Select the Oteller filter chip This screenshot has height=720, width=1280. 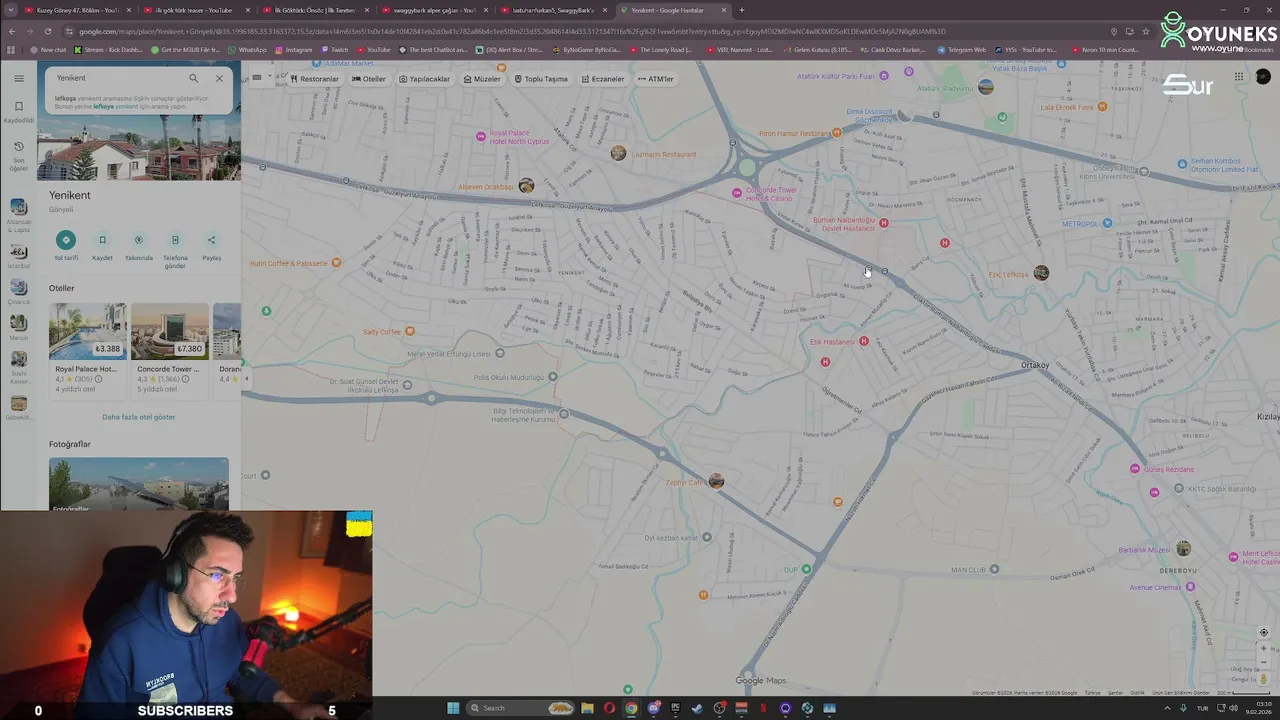pyautogui.click(x=368, y=79)
